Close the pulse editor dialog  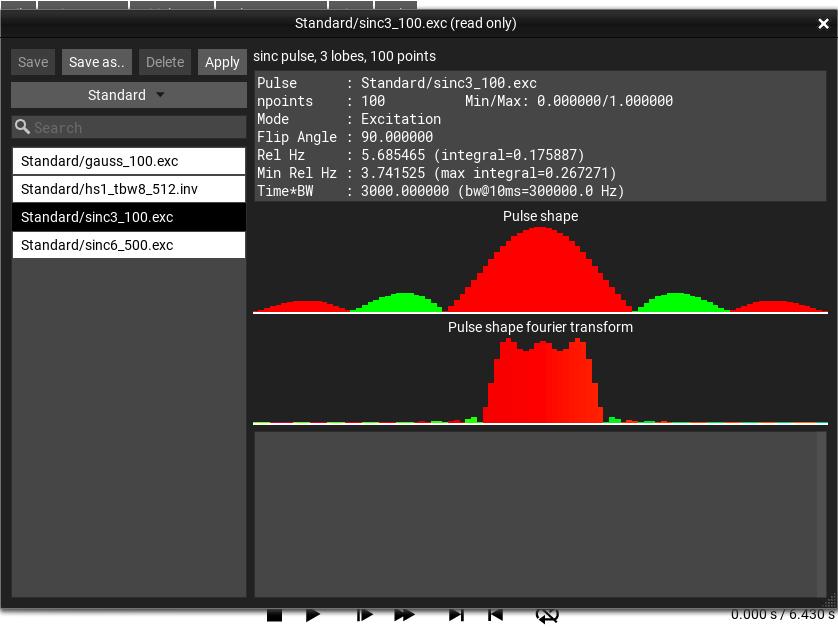823,23
